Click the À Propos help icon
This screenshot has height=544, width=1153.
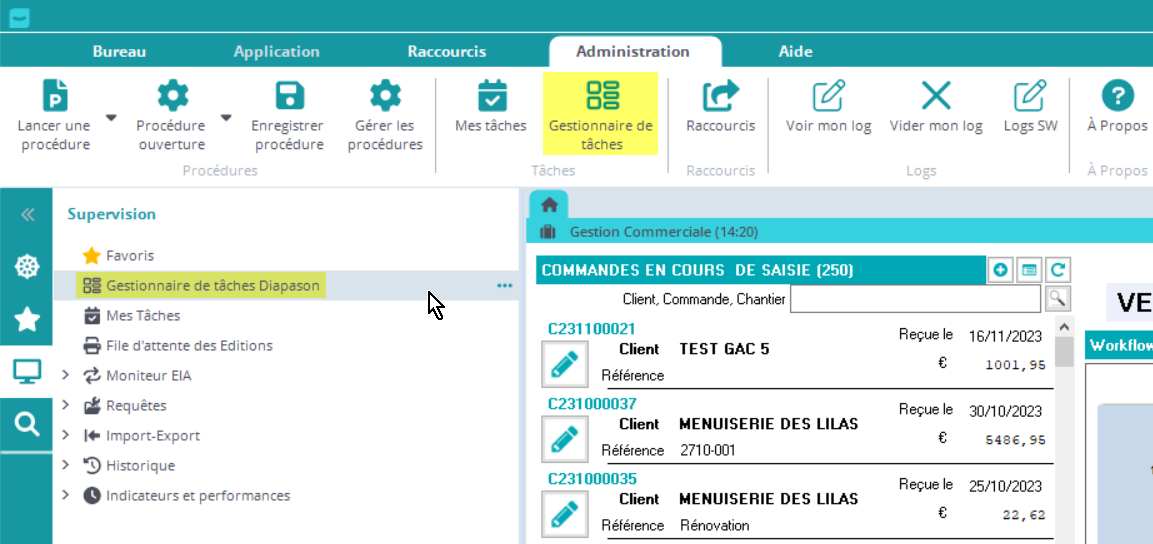1117,96
